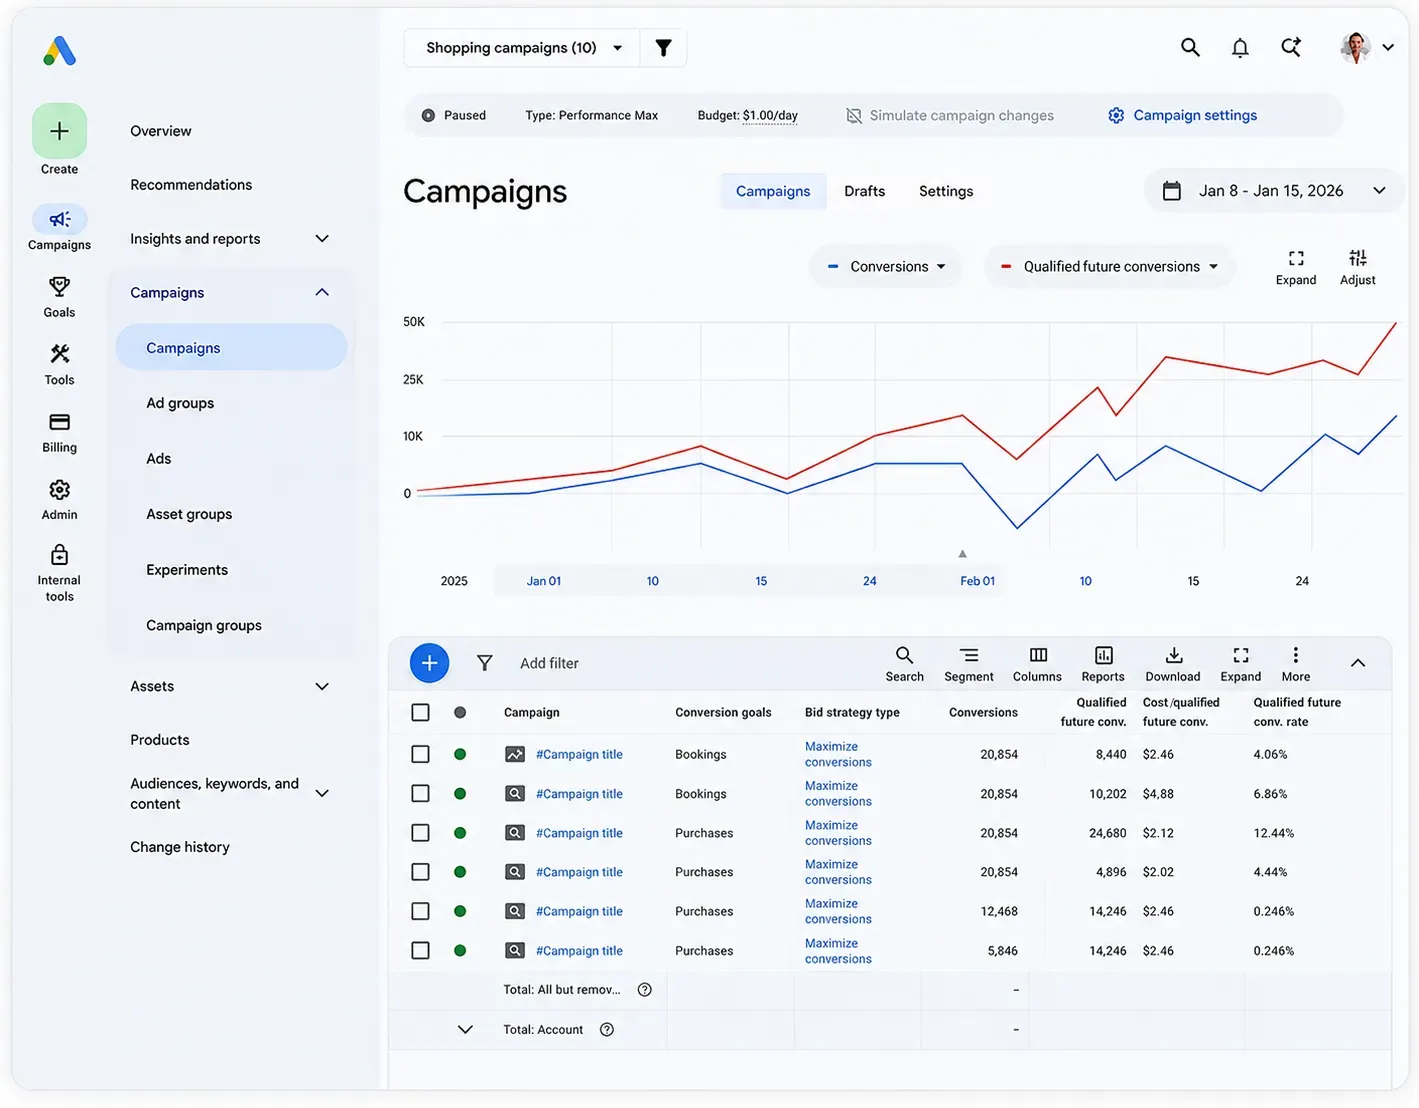Open the Goals trophy icon in sidebar
The width and height of the screenshot is (1419, 1108).
(59, 287)
